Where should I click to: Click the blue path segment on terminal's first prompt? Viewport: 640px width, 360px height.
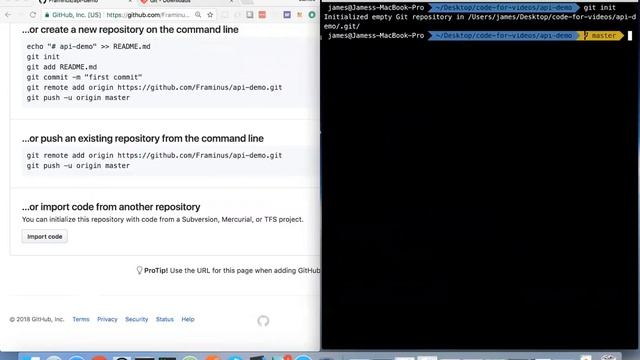(504, 7)
